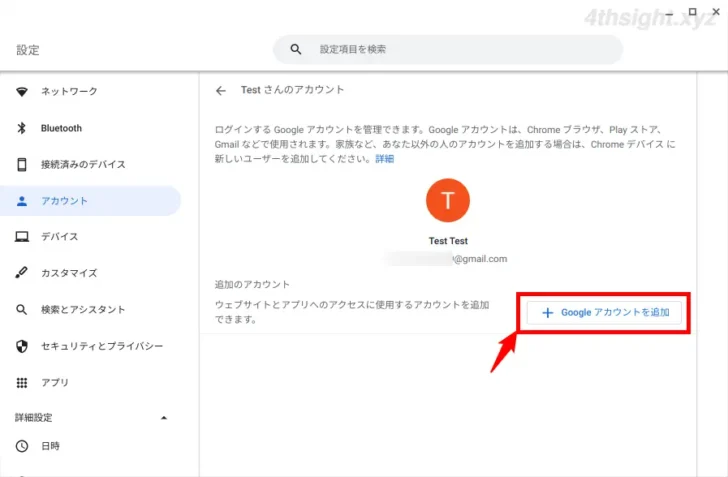Click the Bluetooth symbol icon
The height and width of the screenshot is (477, 728).
pos(22,128)
